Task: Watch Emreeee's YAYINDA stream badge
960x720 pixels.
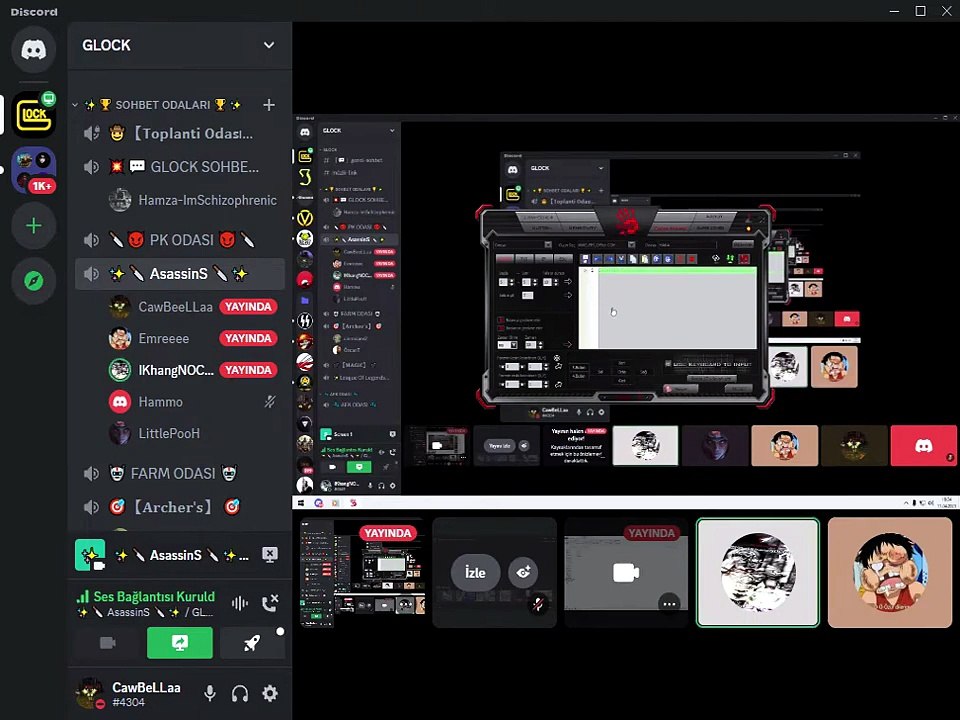Action: pos(248,339)
